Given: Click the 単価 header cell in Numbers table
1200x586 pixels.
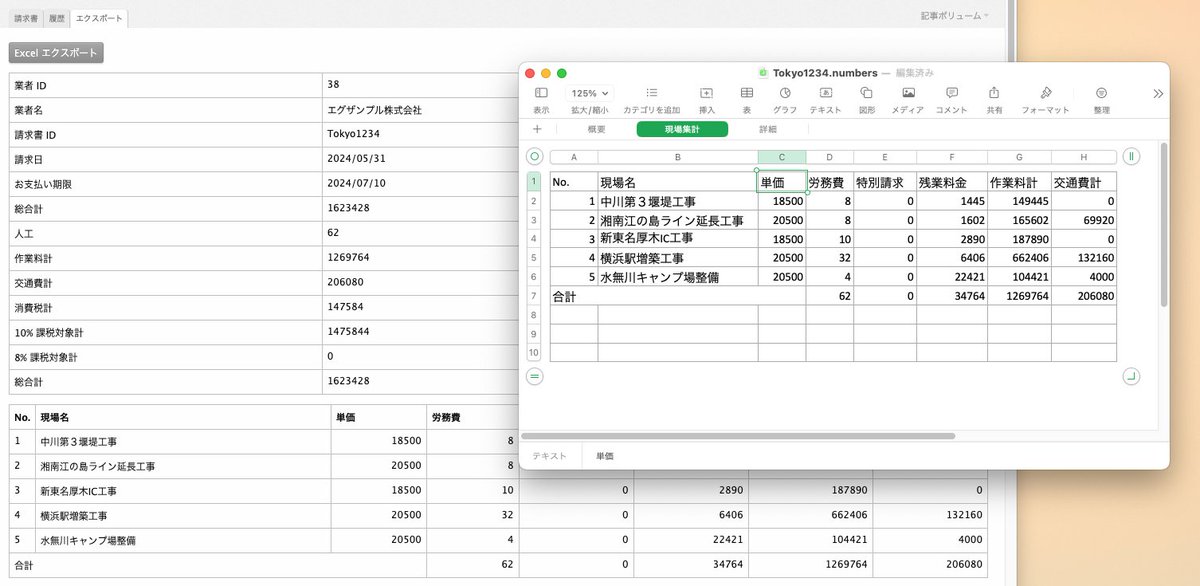Looking at the screenshot, I should (782, 182).
